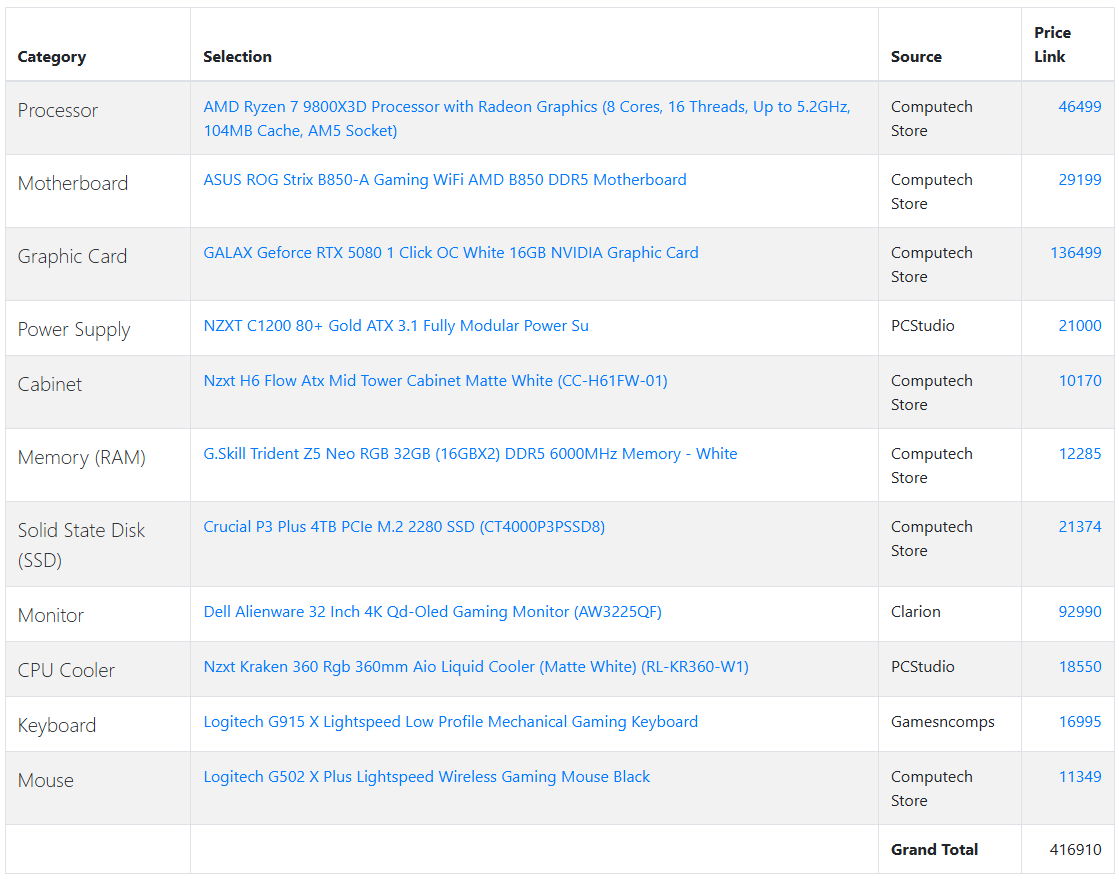Click price link 29199
Image resolution: width=1119 pixels, height=879 pixels.
pos(1080,180)
